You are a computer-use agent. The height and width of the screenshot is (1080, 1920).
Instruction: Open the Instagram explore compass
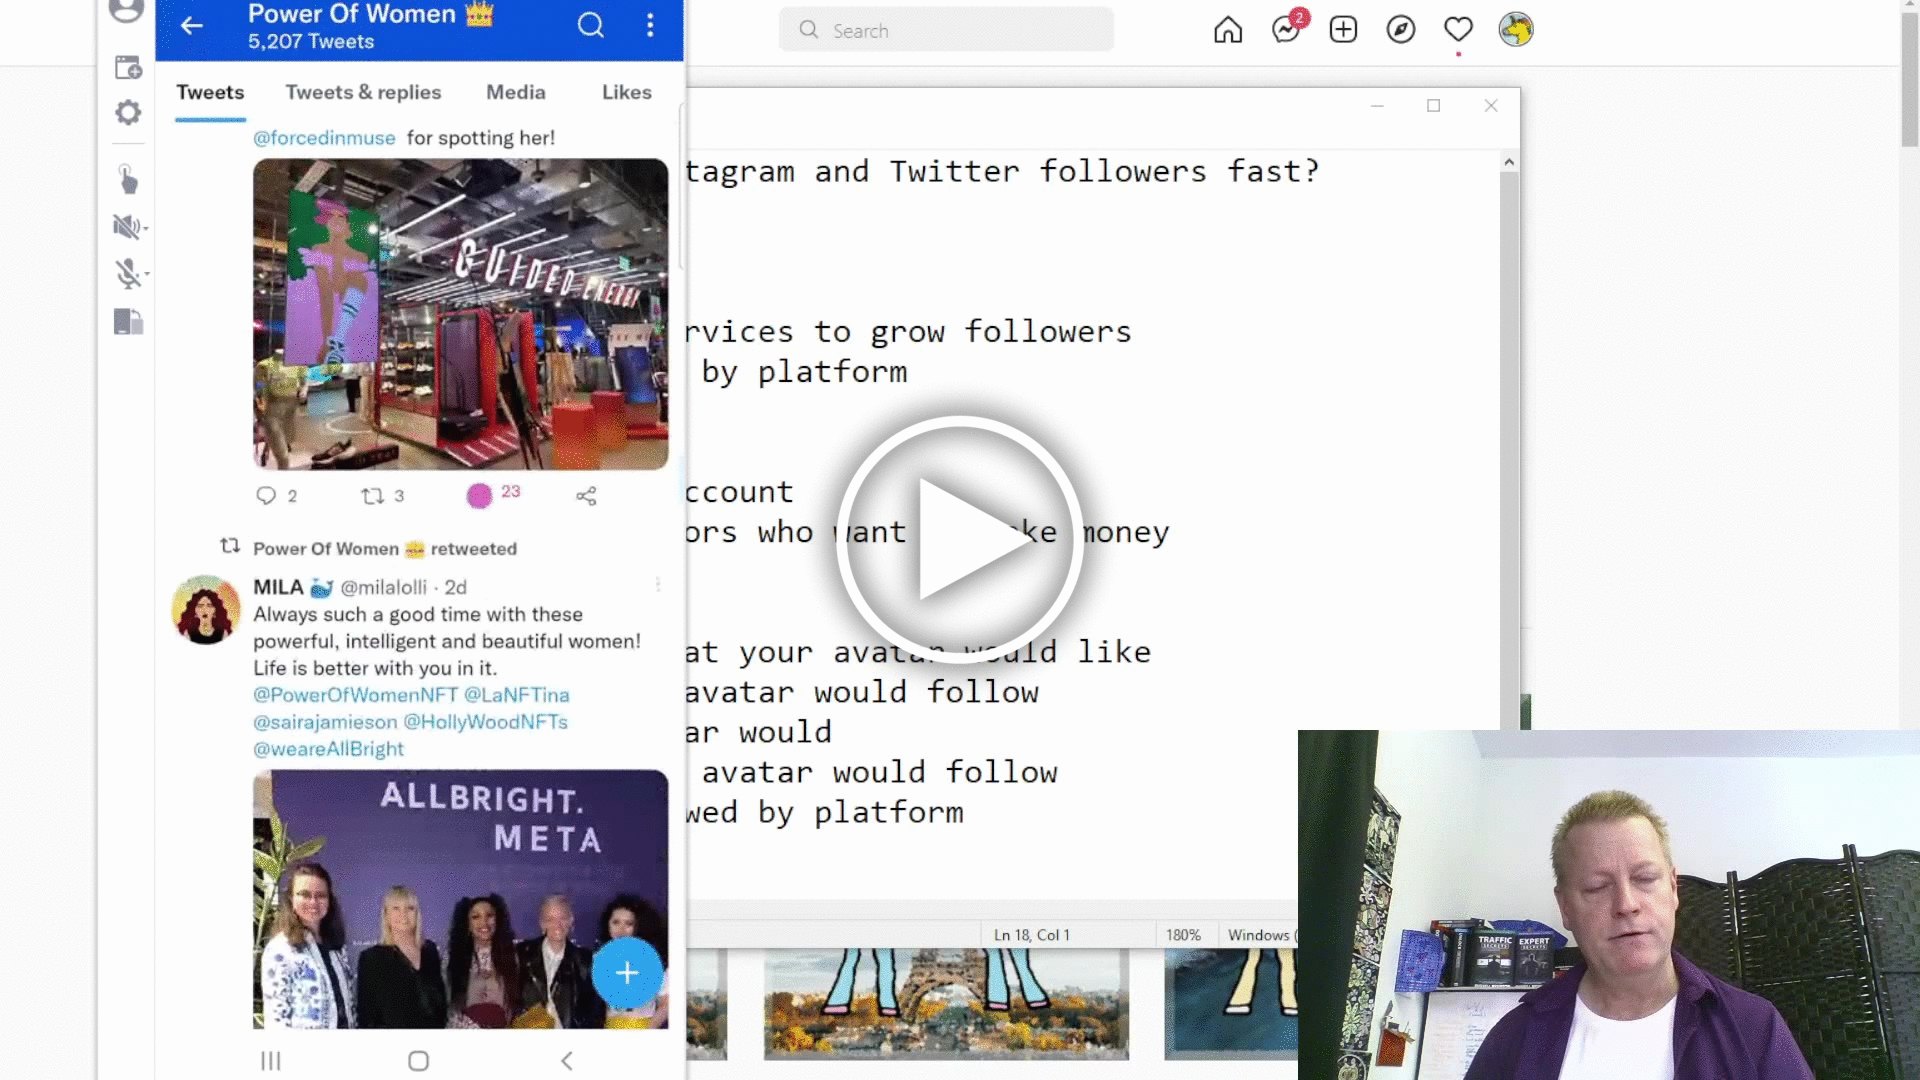(1401, 30)
